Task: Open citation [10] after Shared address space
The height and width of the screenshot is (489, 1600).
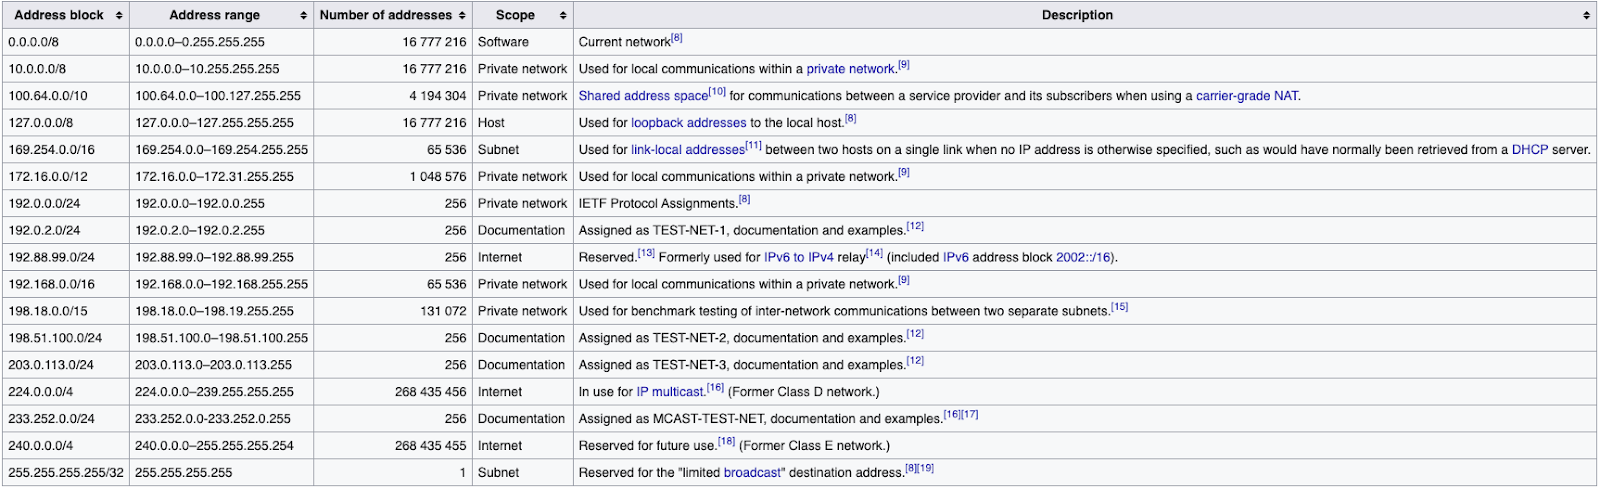Action: click(717, 92)
